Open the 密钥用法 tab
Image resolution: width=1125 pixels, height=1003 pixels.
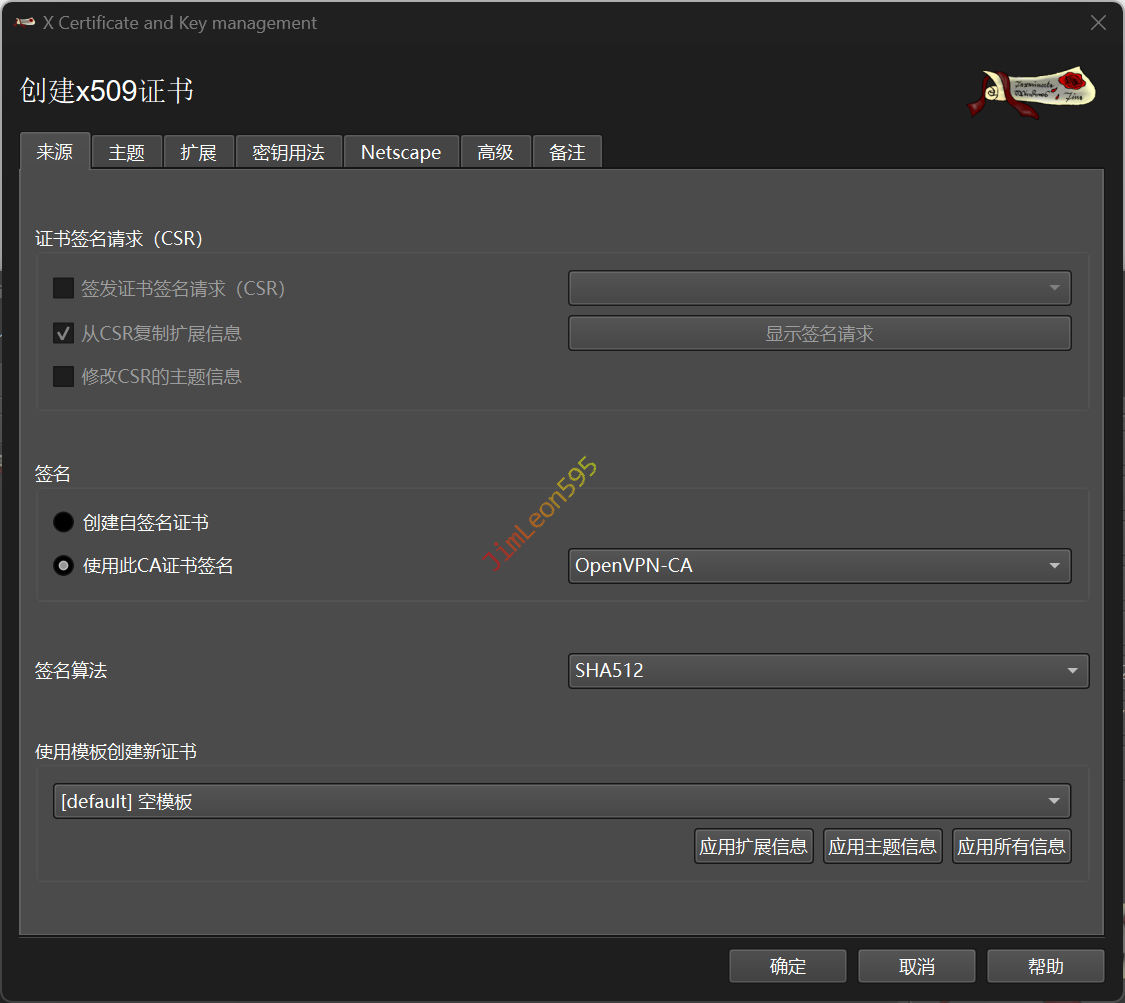(288, 153)
